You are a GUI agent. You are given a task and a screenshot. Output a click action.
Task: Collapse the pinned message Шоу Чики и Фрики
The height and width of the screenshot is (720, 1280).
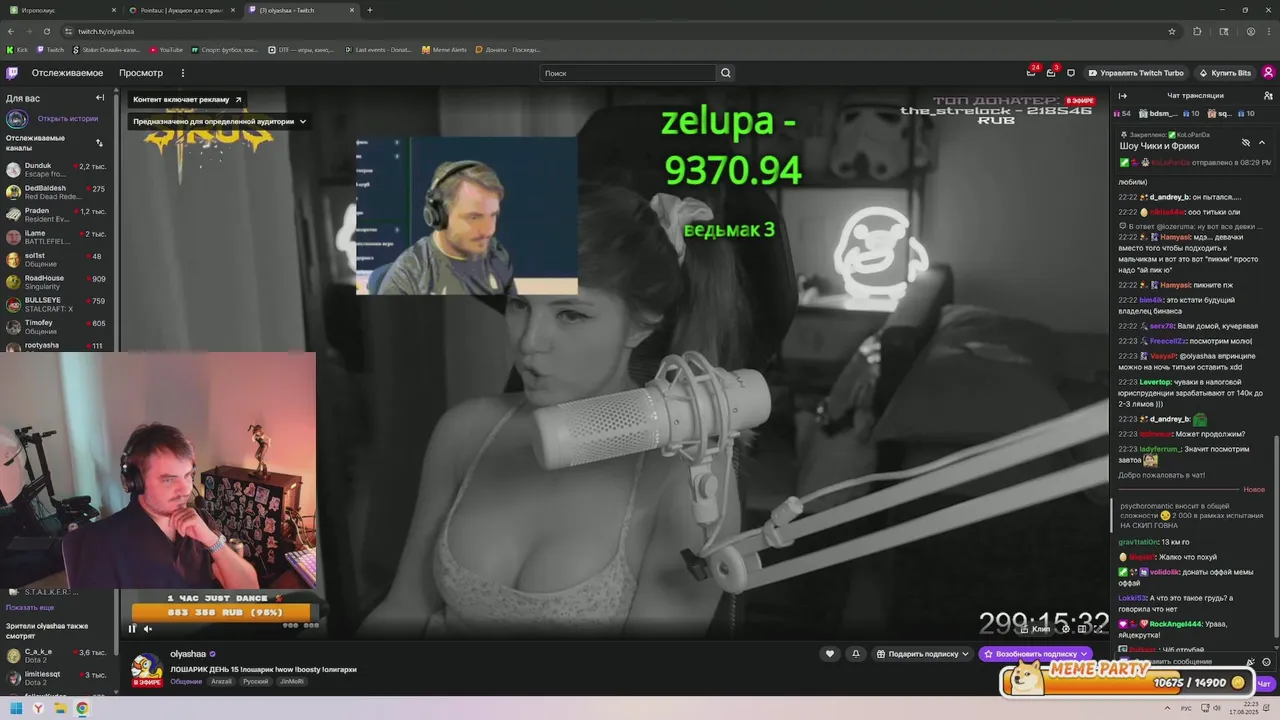click(x=1261, y=143)
